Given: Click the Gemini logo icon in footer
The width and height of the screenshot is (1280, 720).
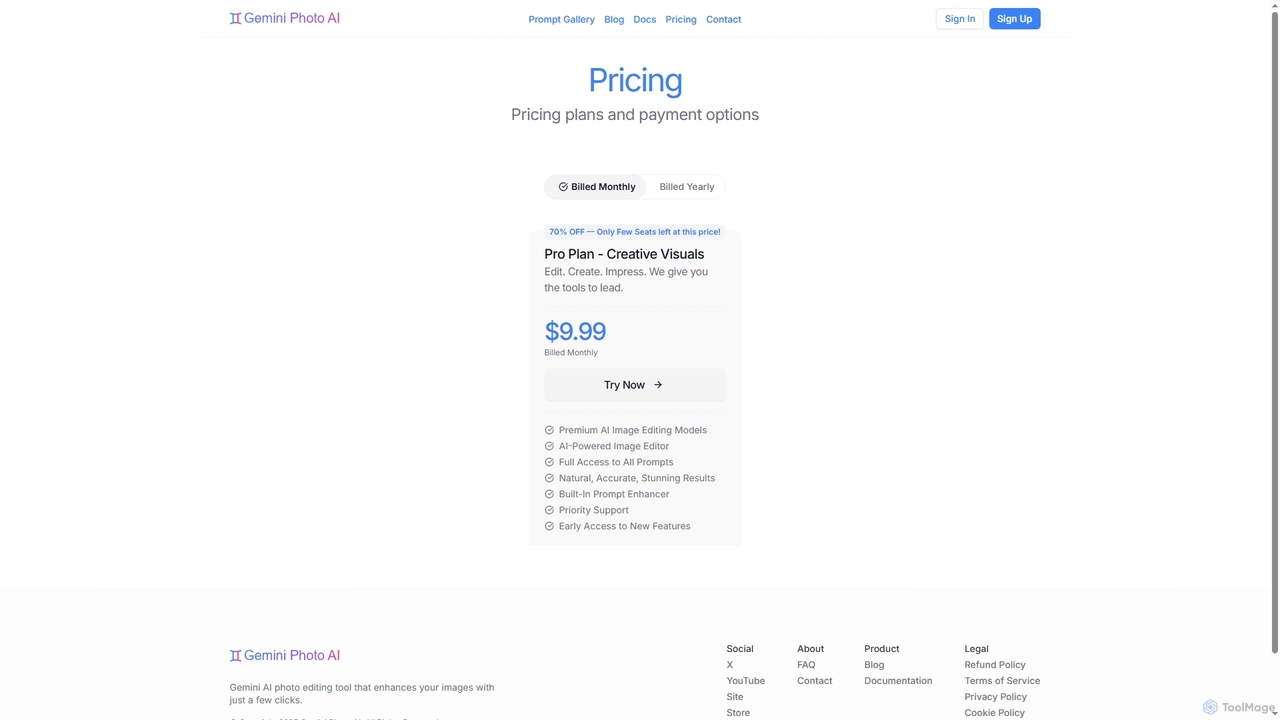Looking at the screenshot, I should [235, 656].
